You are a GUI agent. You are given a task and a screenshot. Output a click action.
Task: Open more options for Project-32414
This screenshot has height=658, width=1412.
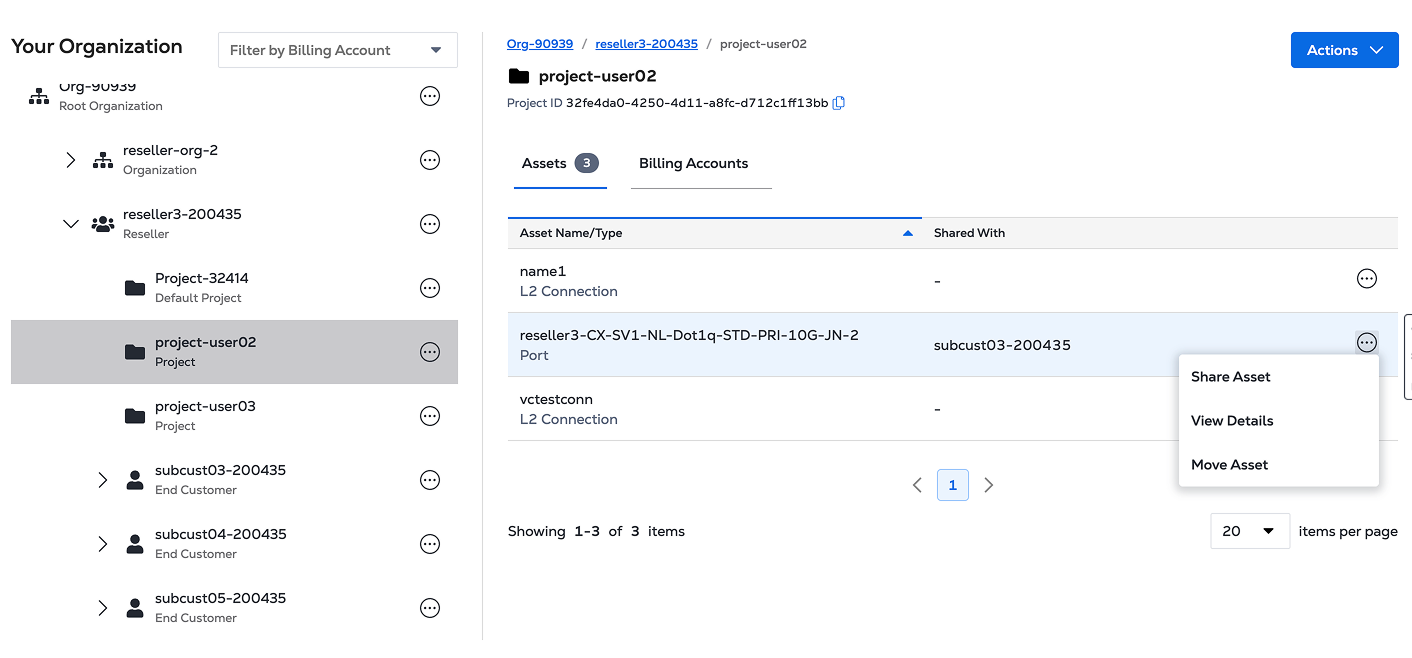(430, 288)
